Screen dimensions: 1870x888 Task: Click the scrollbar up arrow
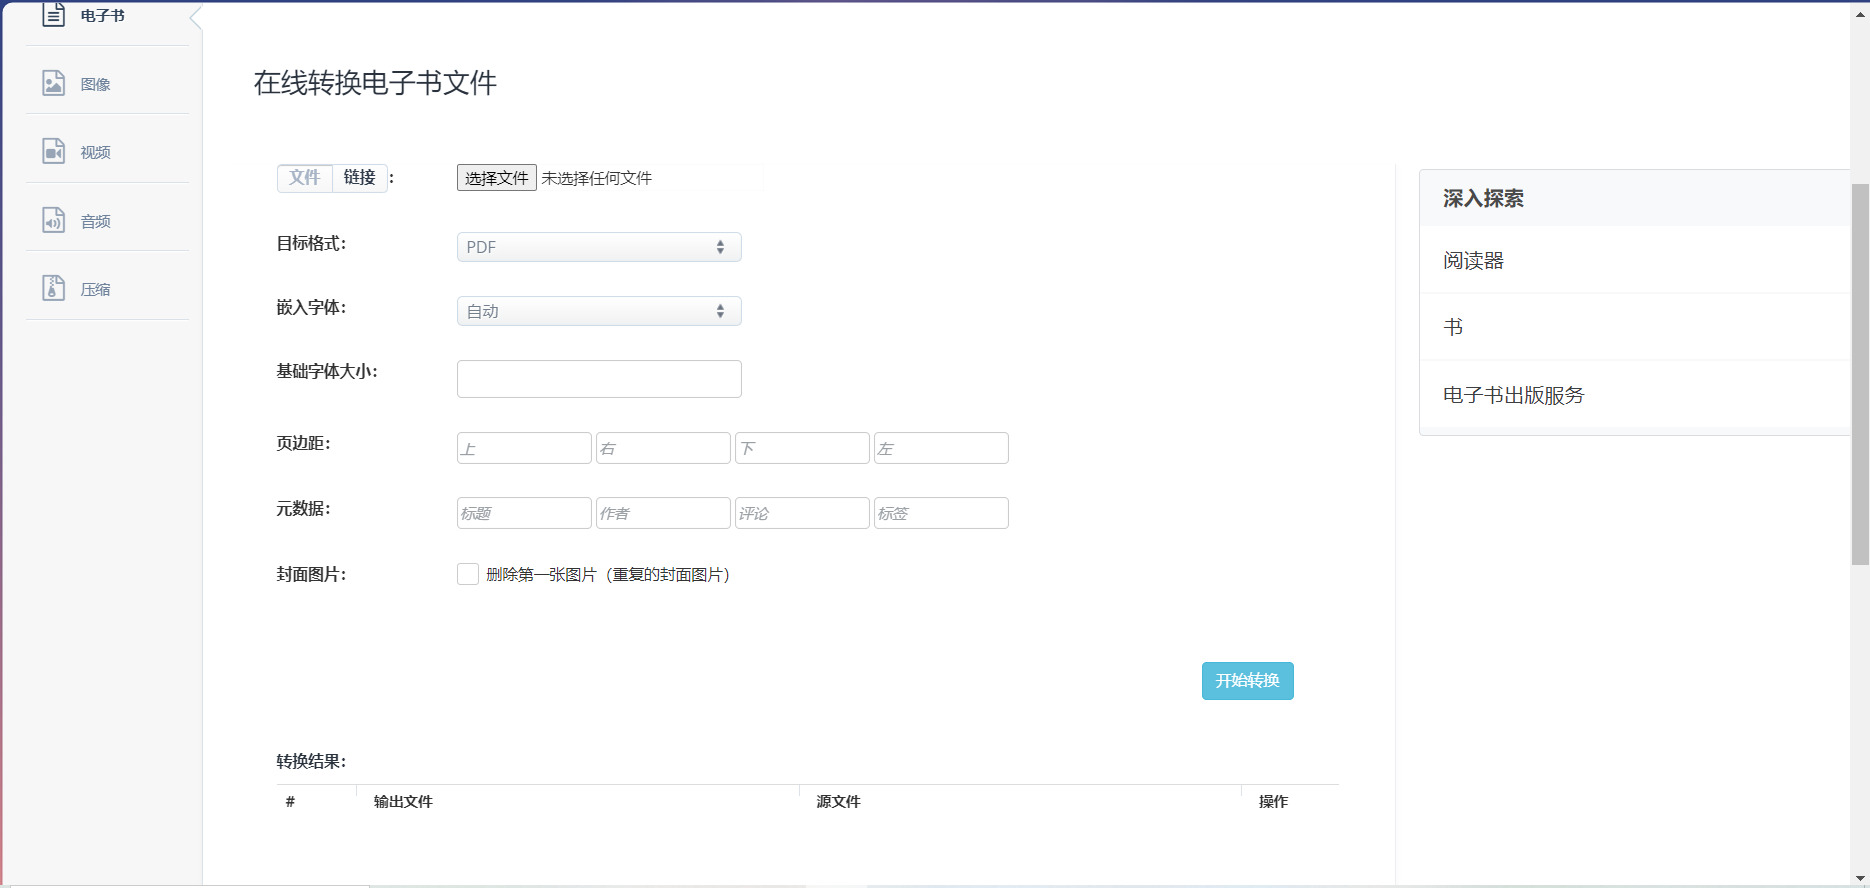pos(1860,13)
